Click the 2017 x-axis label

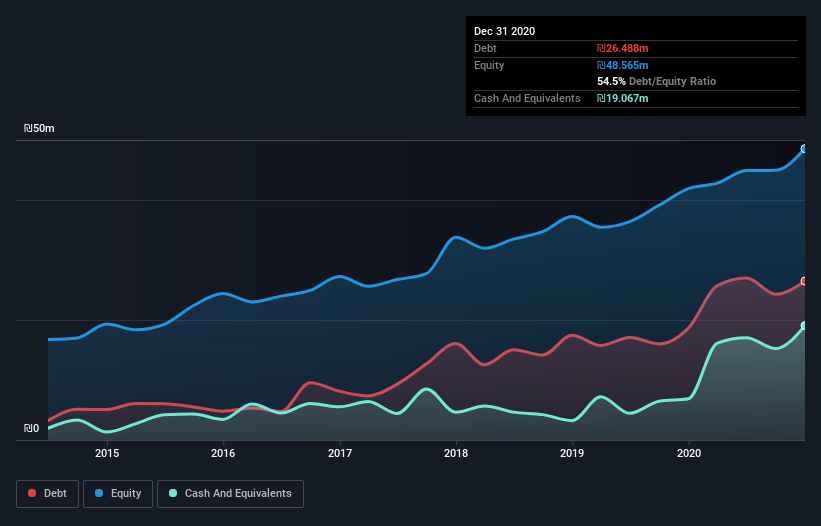coord(340,453)
